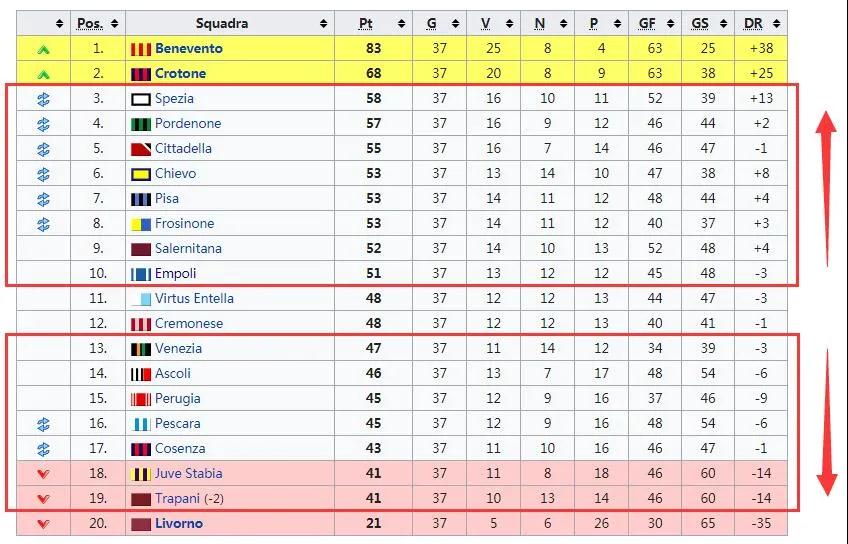
Task: Open the Virtus Entella team link
Action: (x=194, y=298)
